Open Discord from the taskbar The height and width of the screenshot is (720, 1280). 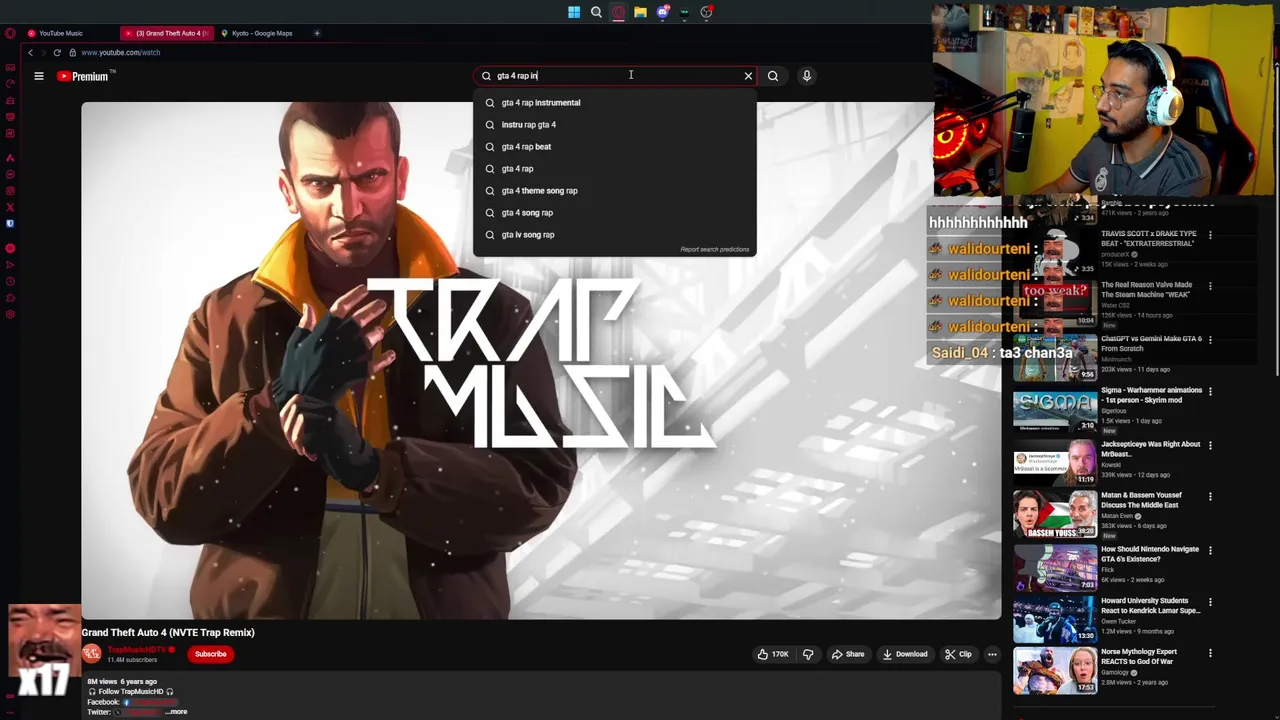point(662,12)
